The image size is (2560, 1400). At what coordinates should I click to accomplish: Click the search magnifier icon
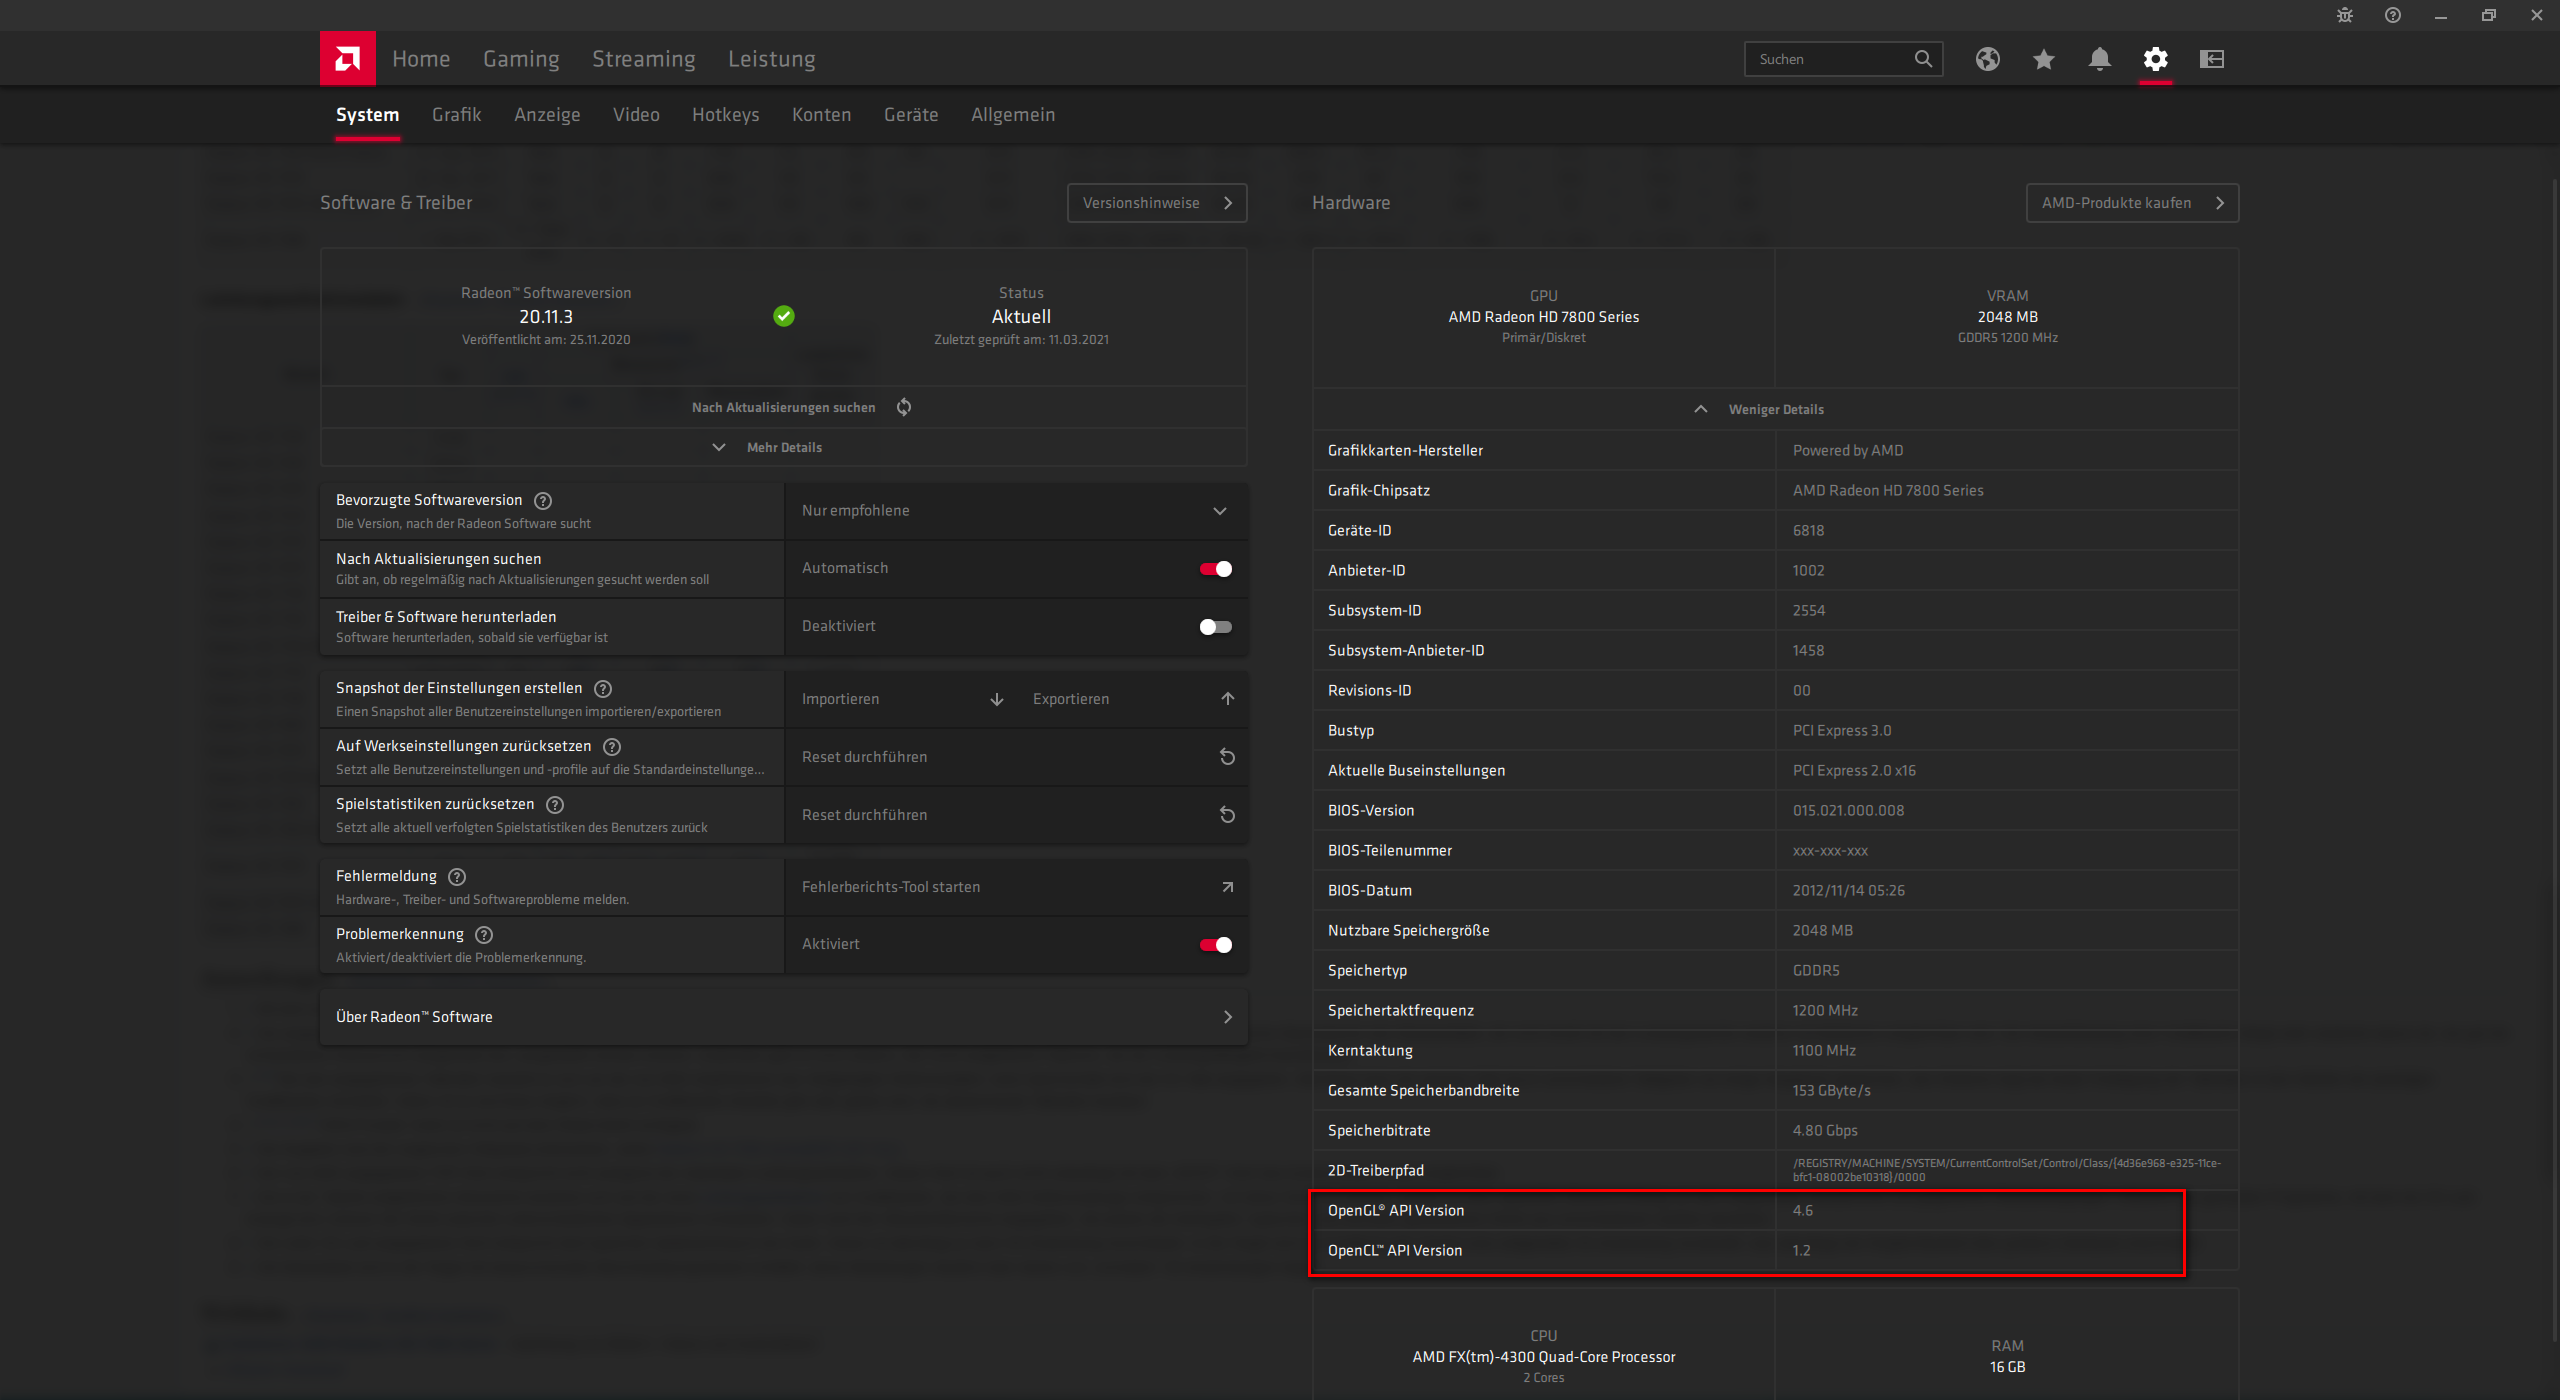1923,59
